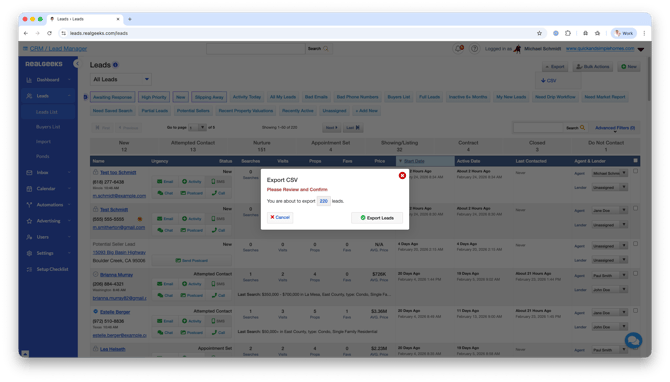Viewport: 670px width, 382px height.
Task: Open Lender dropdown John Doe for Estelle Berger
Action: pos(609,327)
